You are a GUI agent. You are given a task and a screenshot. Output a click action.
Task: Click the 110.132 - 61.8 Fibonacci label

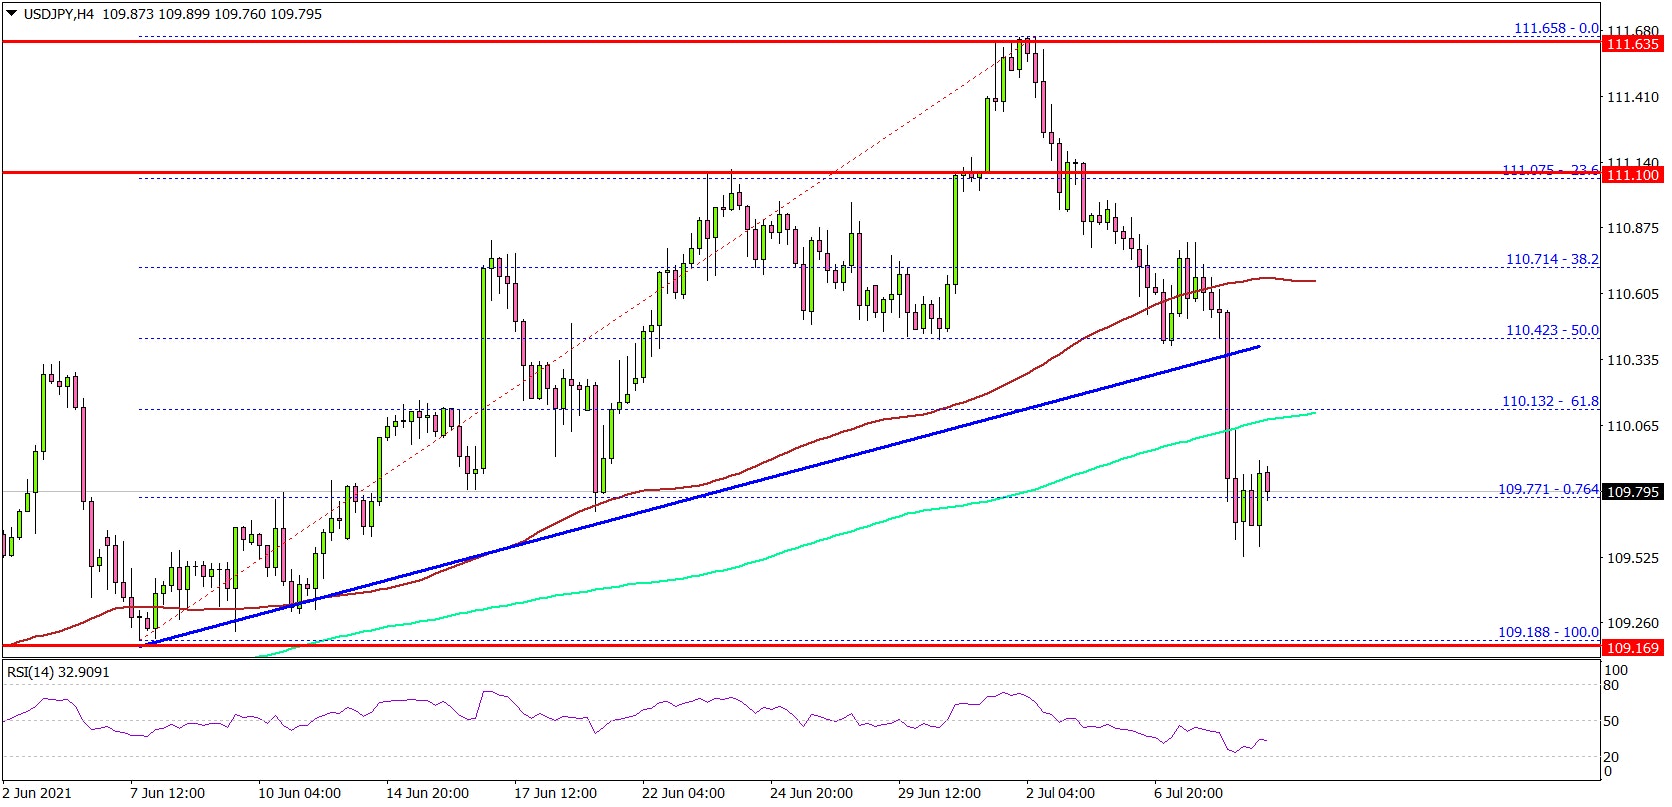coord(1550,401)
